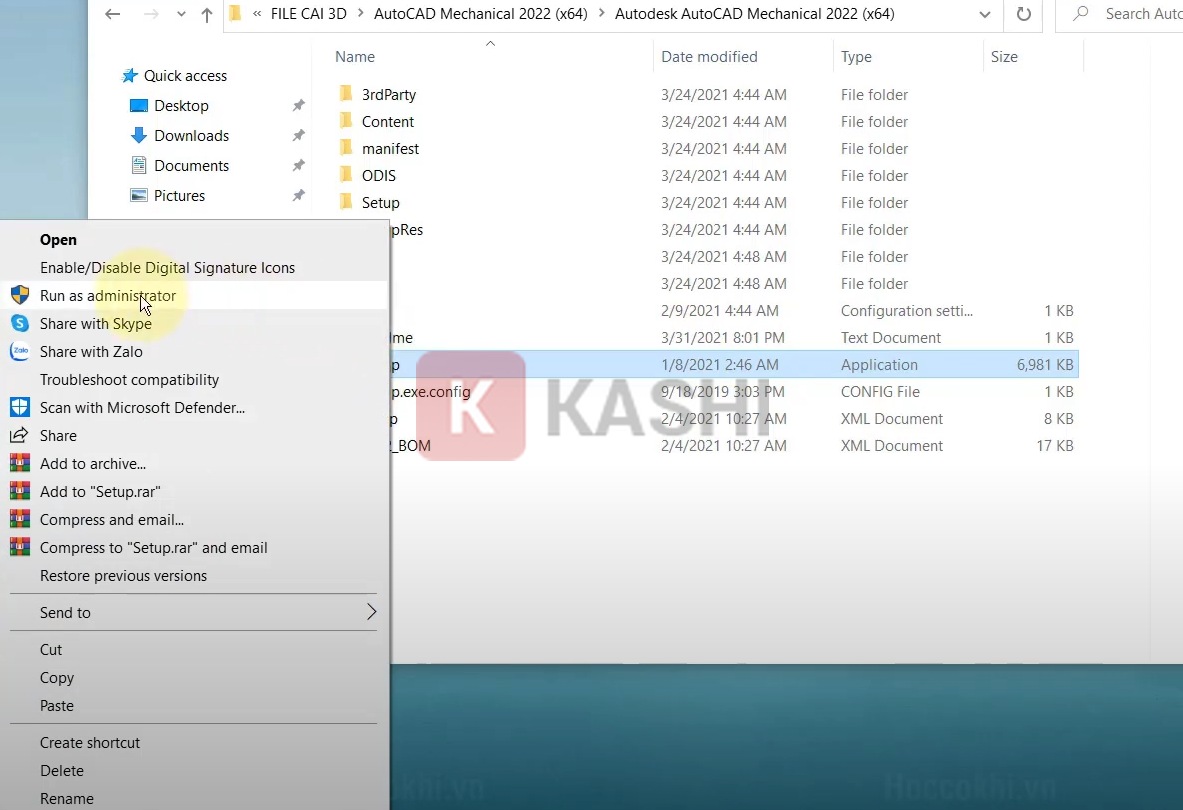The image size is (1183, 810).
Task: Open the address bar dropdown arrow
Action: pyautogui.click(x=984, y=15)
